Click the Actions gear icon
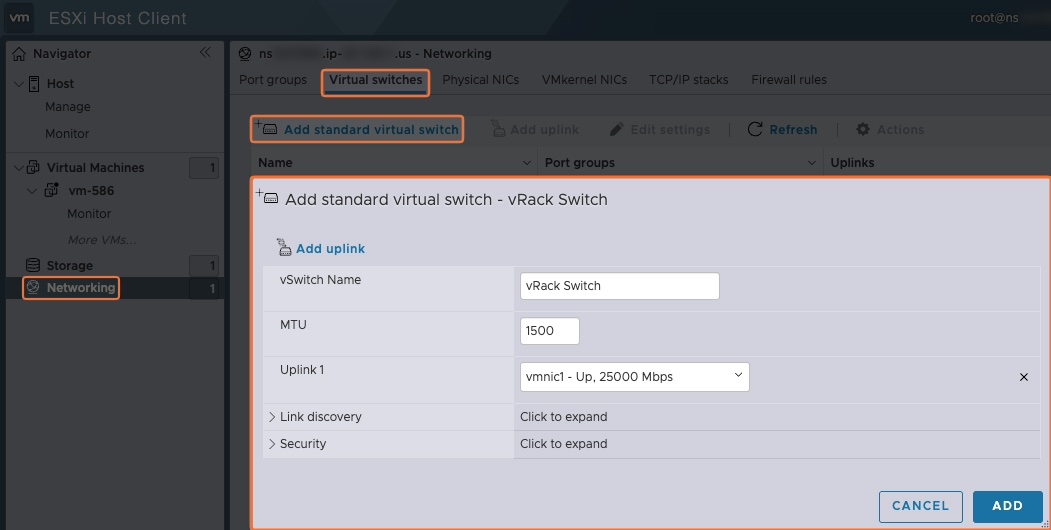The image size is (1051, 530). (x=863, y=129)
